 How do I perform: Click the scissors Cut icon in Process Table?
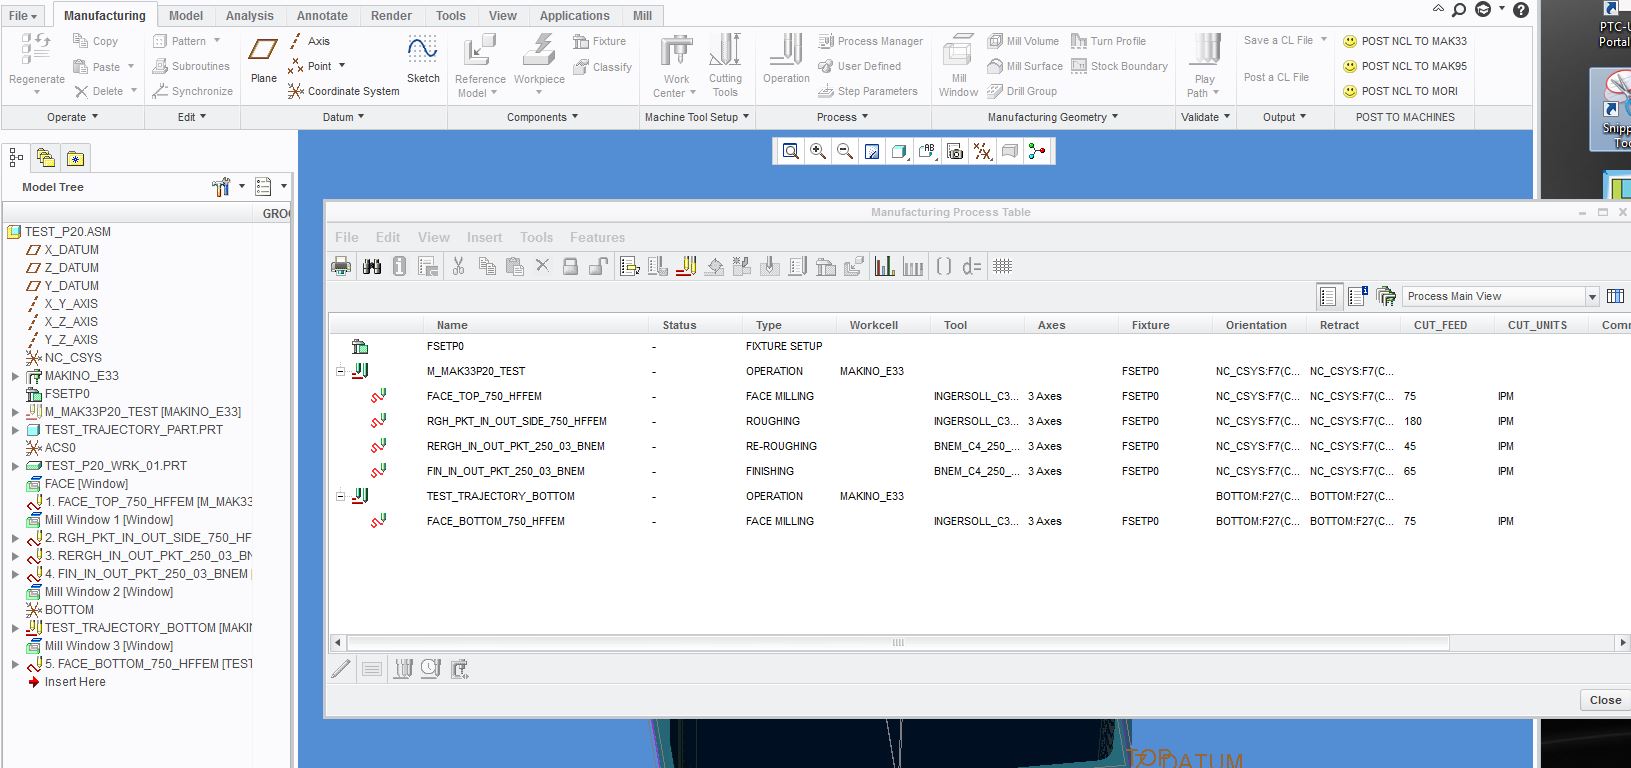click(458, 266)
